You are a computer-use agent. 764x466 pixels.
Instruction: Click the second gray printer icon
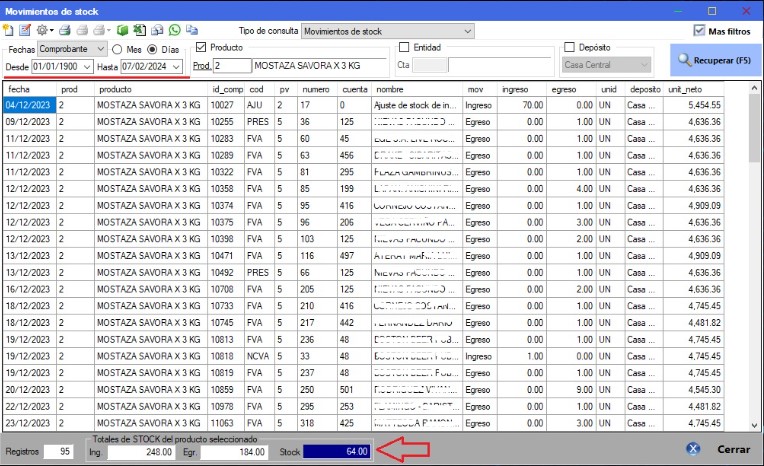pos(82,30)
